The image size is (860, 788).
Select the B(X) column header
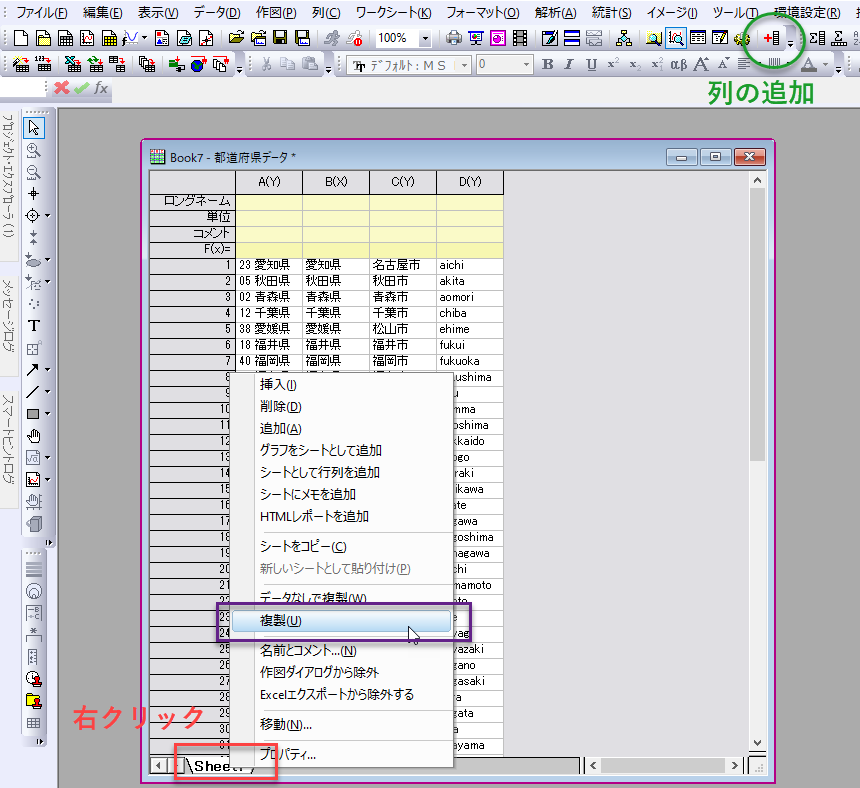[336, 182]
